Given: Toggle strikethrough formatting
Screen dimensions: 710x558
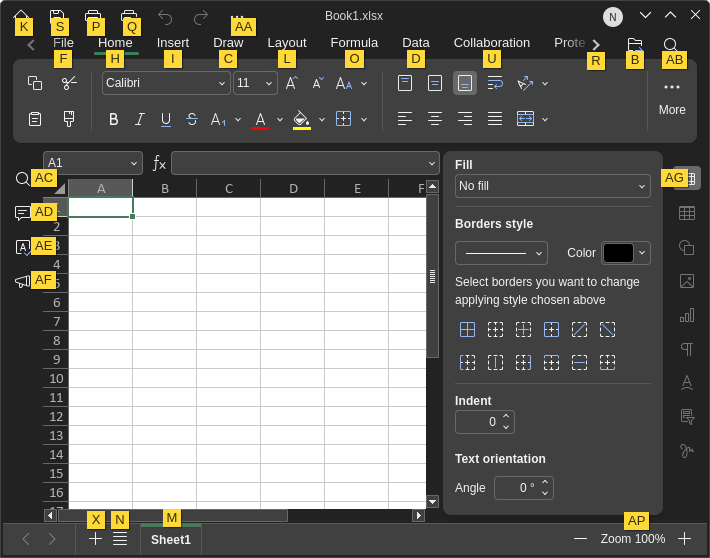Looking at the screenshot, I should (192, 119).
